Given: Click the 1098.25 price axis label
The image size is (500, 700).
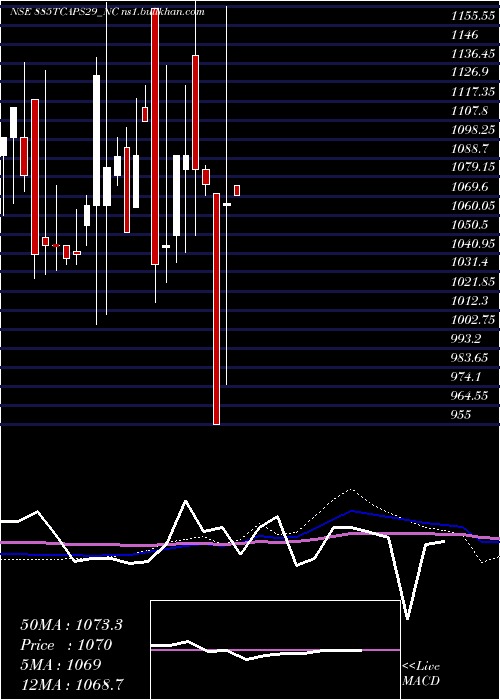Looking at the screenshot, I should click(473, 130).
